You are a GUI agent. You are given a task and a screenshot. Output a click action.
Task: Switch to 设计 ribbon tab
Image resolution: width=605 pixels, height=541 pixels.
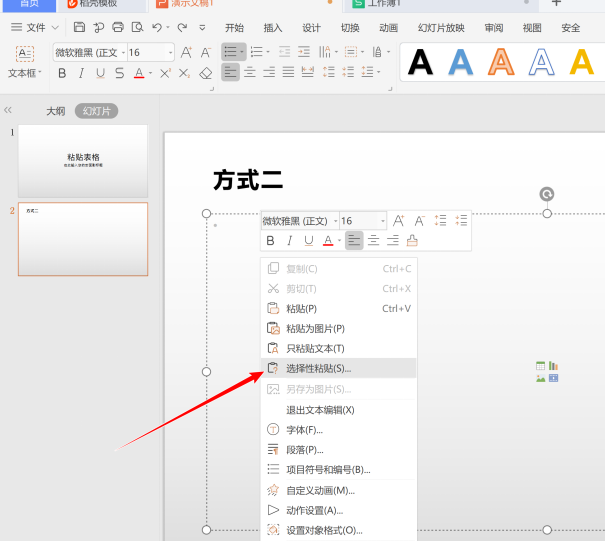[x=311, y=28]
